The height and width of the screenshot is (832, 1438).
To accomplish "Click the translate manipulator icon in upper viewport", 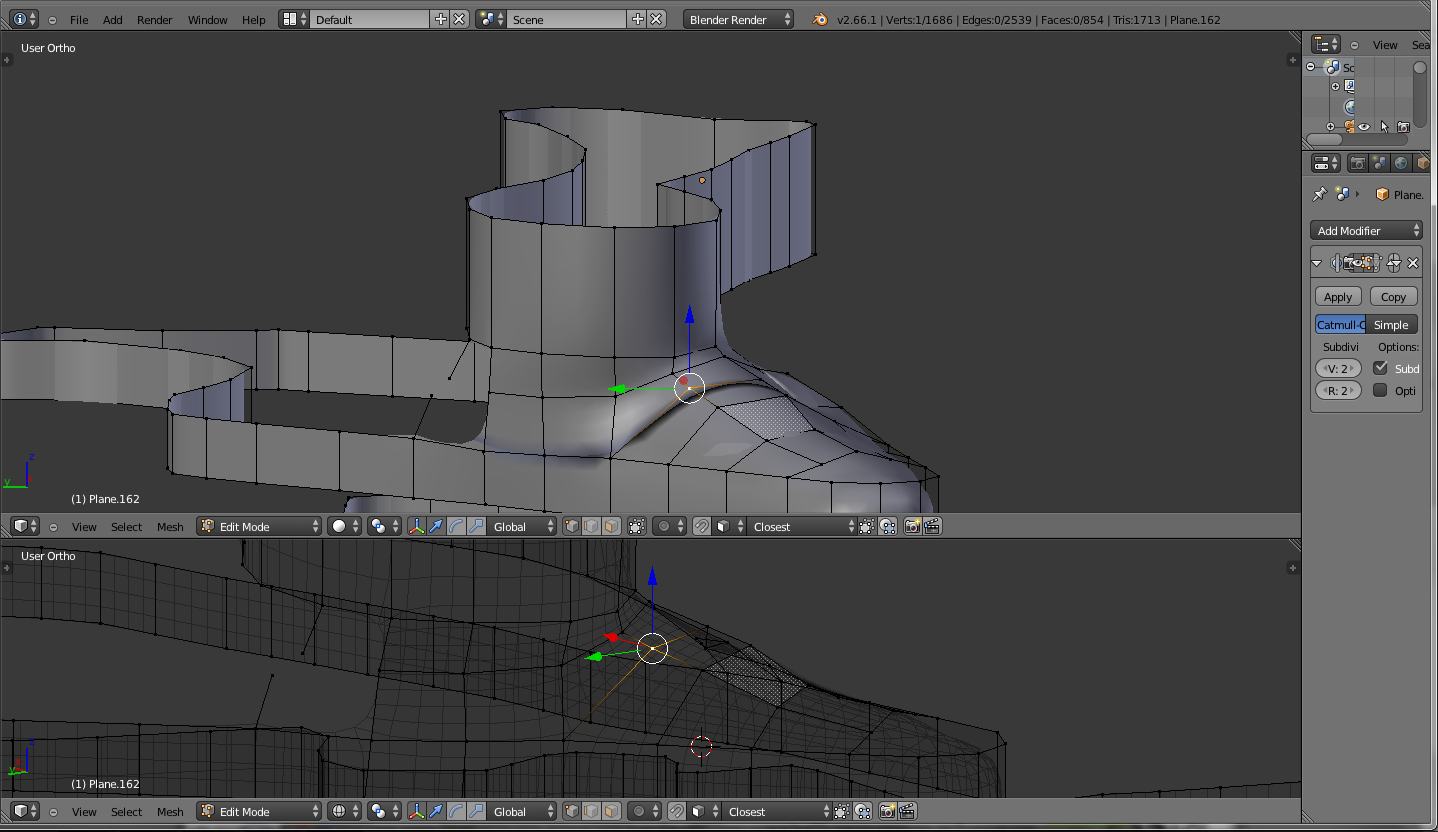I will coord(436,526).
